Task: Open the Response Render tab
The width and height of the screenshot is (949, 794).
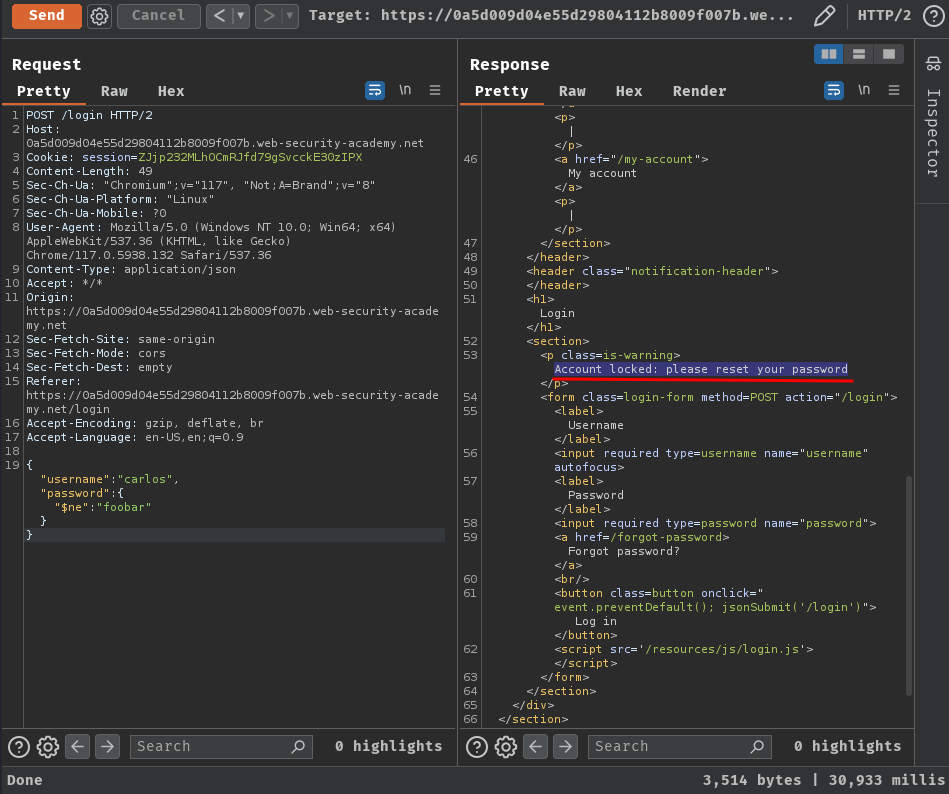Action: 700,91
